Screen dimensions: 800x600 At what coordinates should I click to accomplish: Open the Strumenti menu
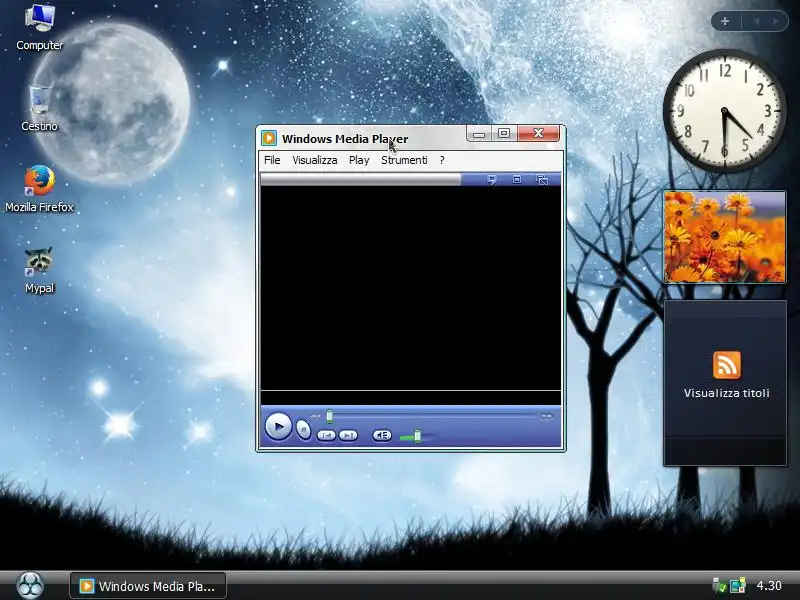[404, 160]
